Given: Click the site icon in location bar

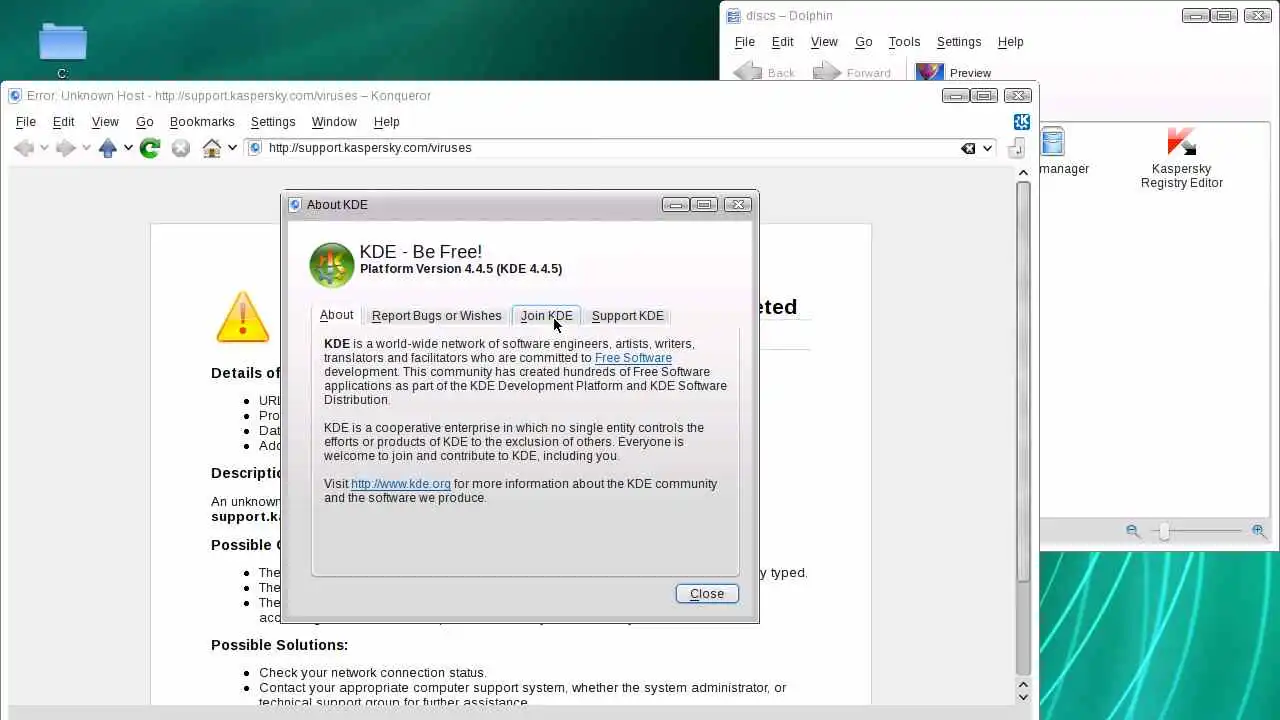Looking at the screenshot, I should 255,148.
